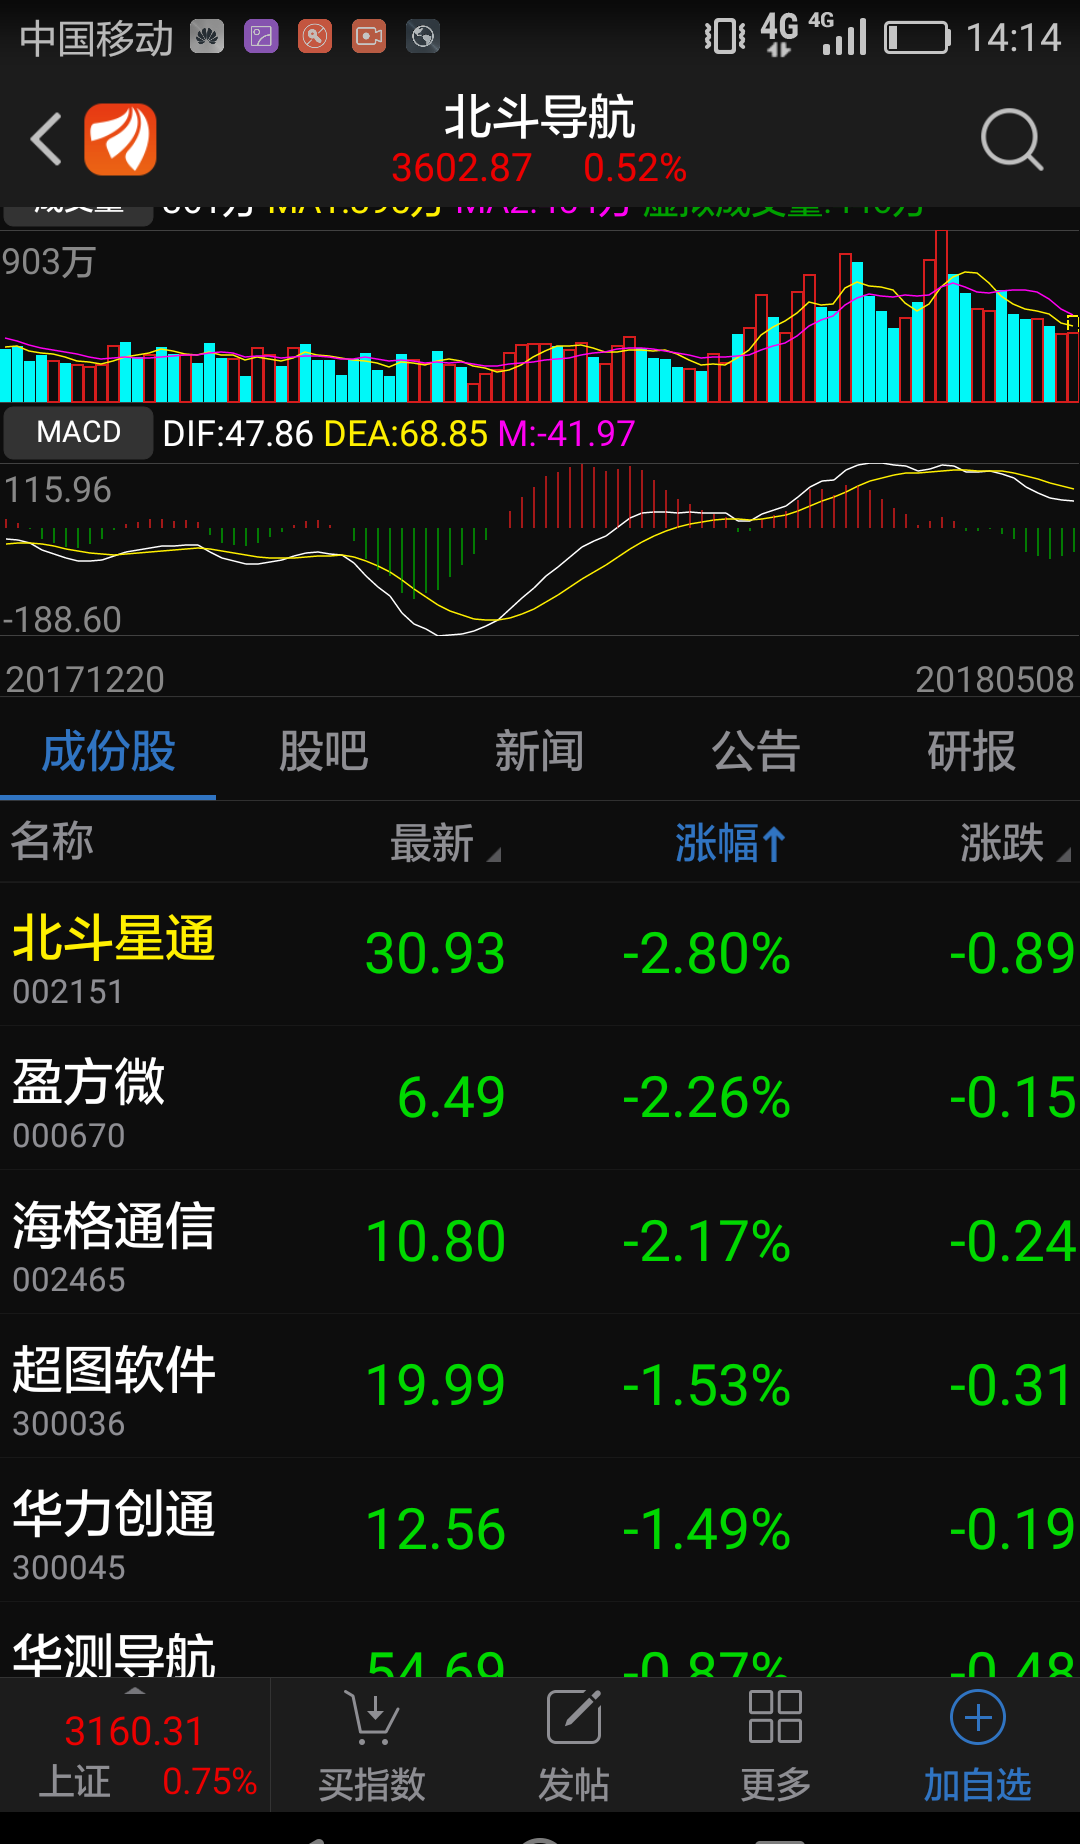
Task: Tap the start date 20171220
Action: [85, 680]
